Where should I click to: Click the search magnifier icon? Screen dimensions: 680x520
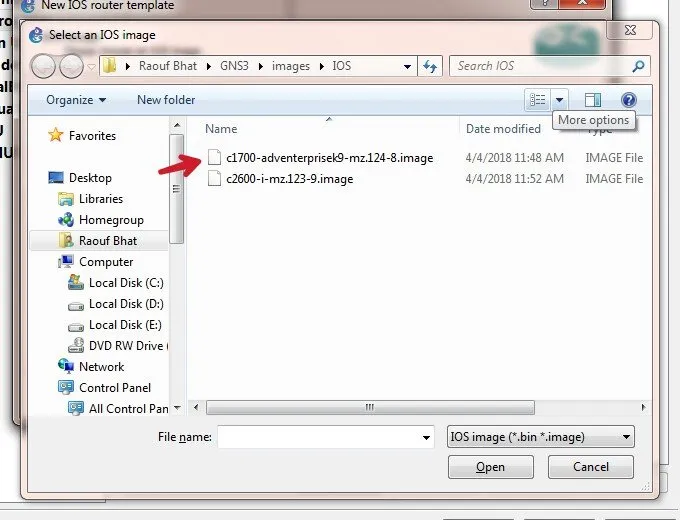coord(638,66)
